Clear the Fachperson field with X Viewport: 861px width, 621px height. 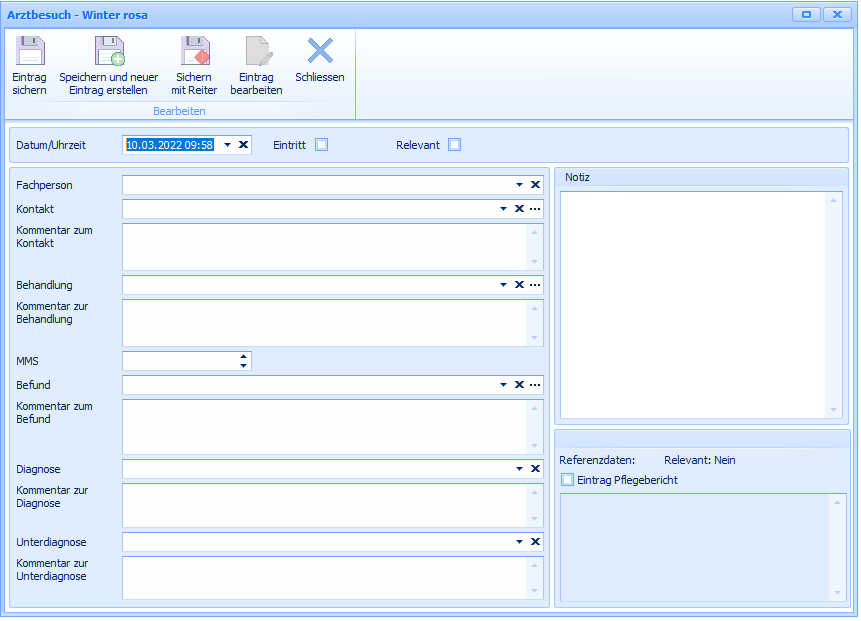[535, 185]
